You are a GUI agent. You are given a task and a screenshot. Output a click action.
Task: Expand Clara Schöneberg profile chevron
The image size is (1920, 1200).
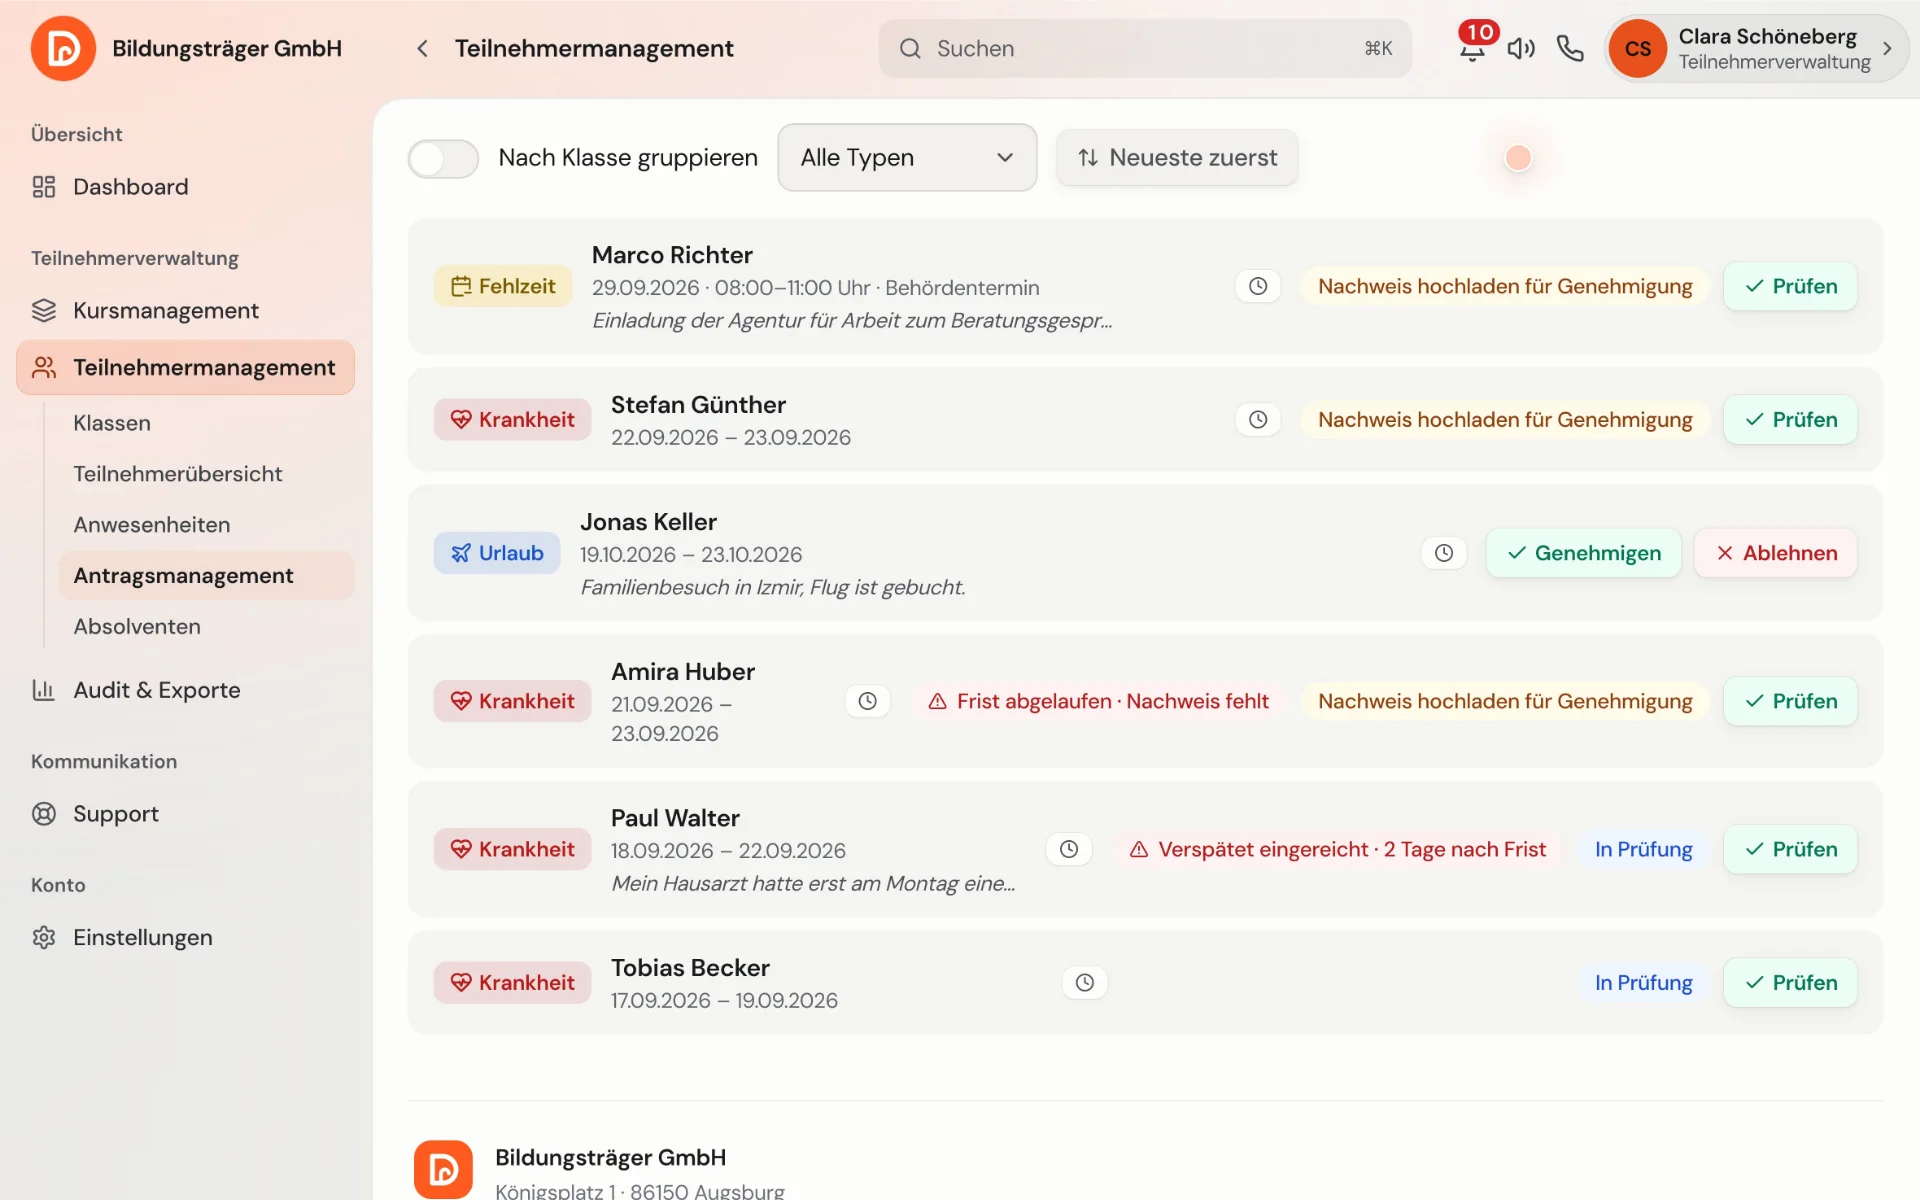click(x=1887, y=48)
